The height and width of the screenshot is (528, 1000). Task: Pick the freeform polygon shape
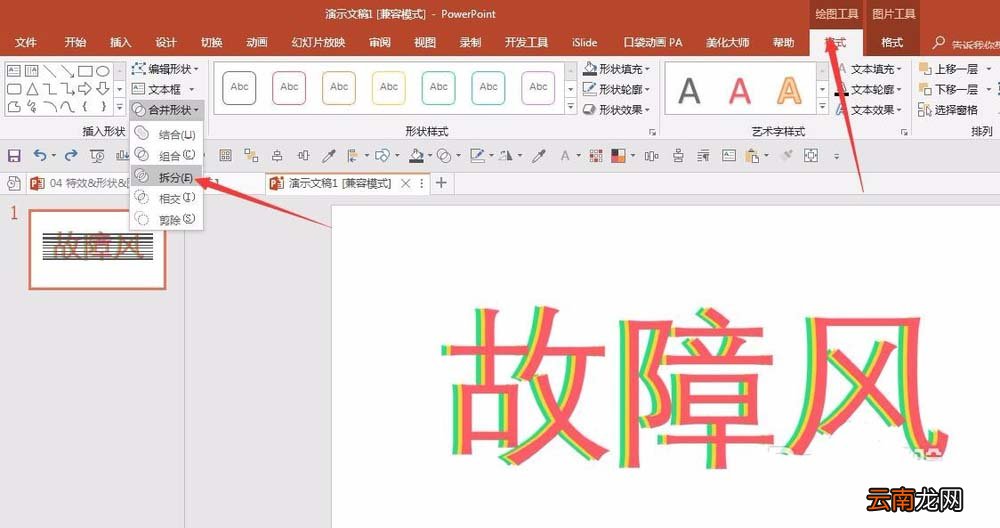click(13, 106)
